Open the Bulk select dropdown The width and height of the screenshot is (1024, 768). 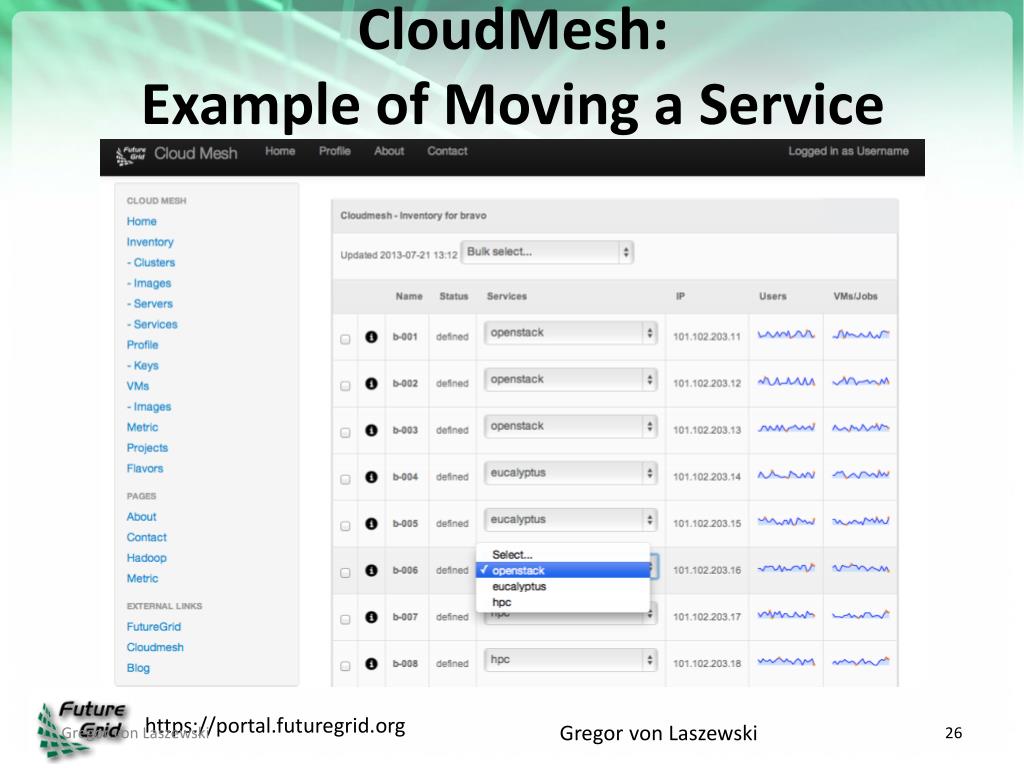point(547,252)
